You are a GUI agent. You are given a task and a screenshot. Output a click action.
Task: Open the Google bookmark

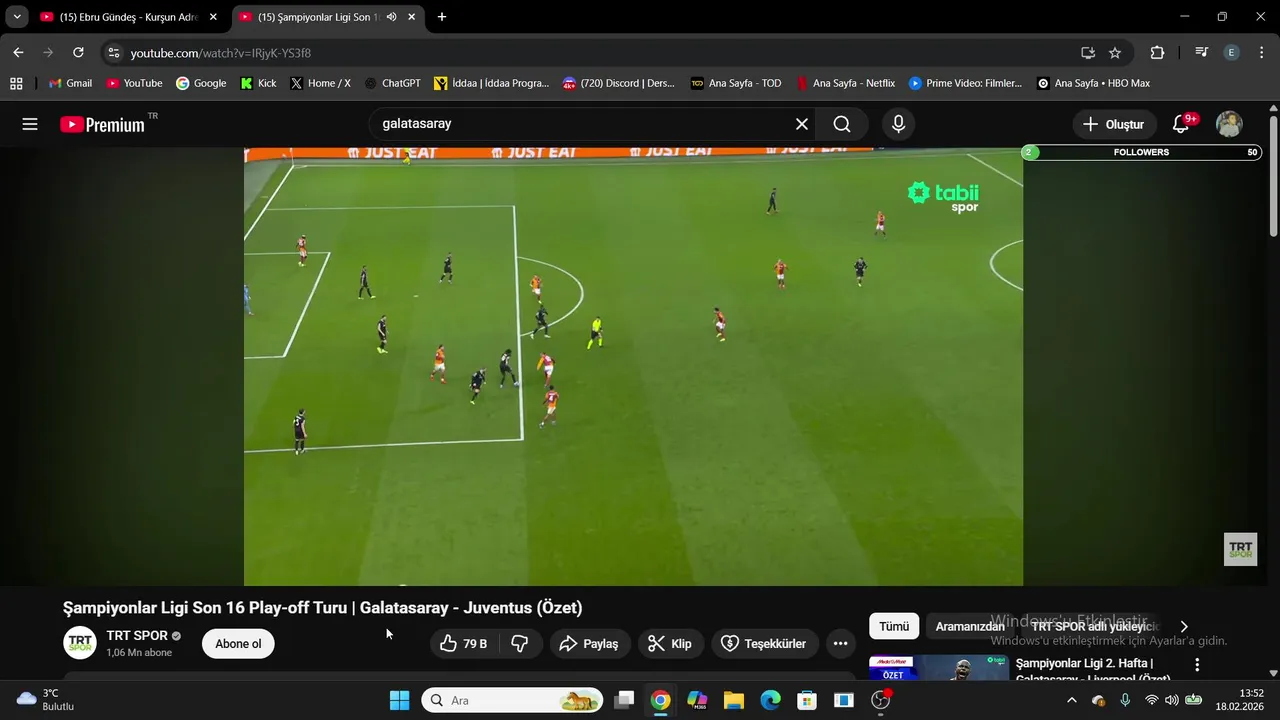pyautogui.click(x=201, y=83)
